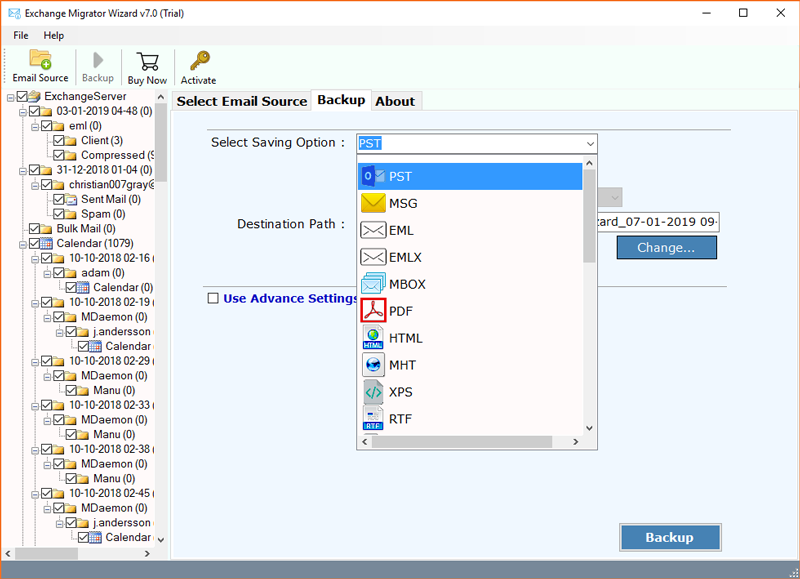This screenshot has height=579, width=800.
Task: Switch to the About tab
Action: (x=395, y=101)
